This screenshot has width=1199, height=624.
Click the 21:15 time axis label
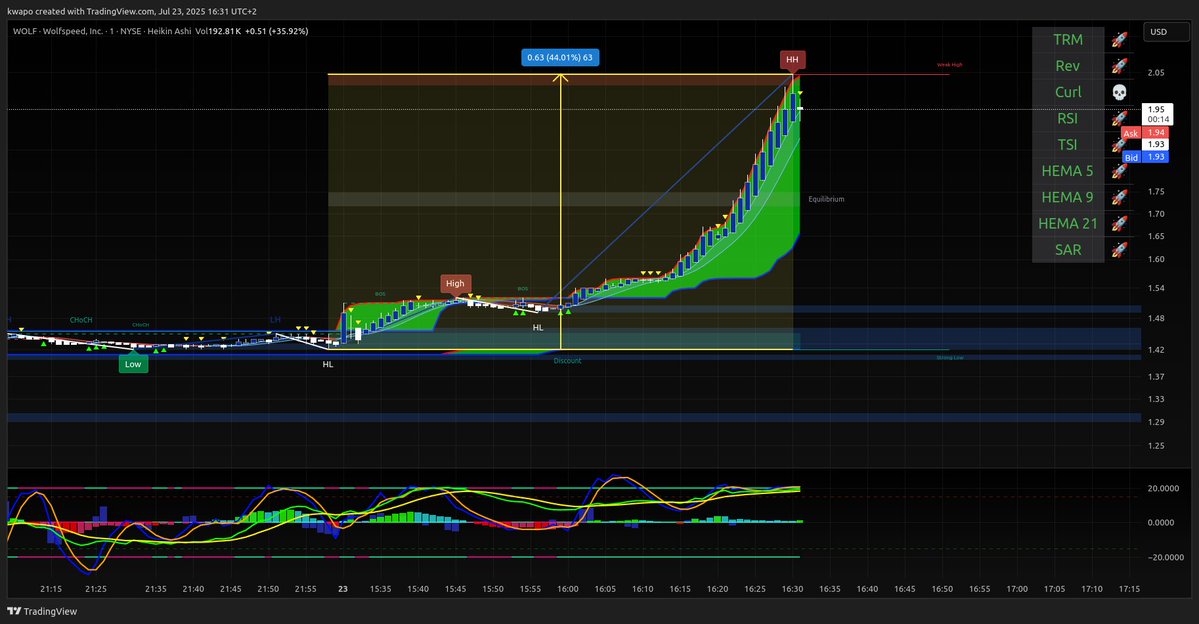[51, 589]
